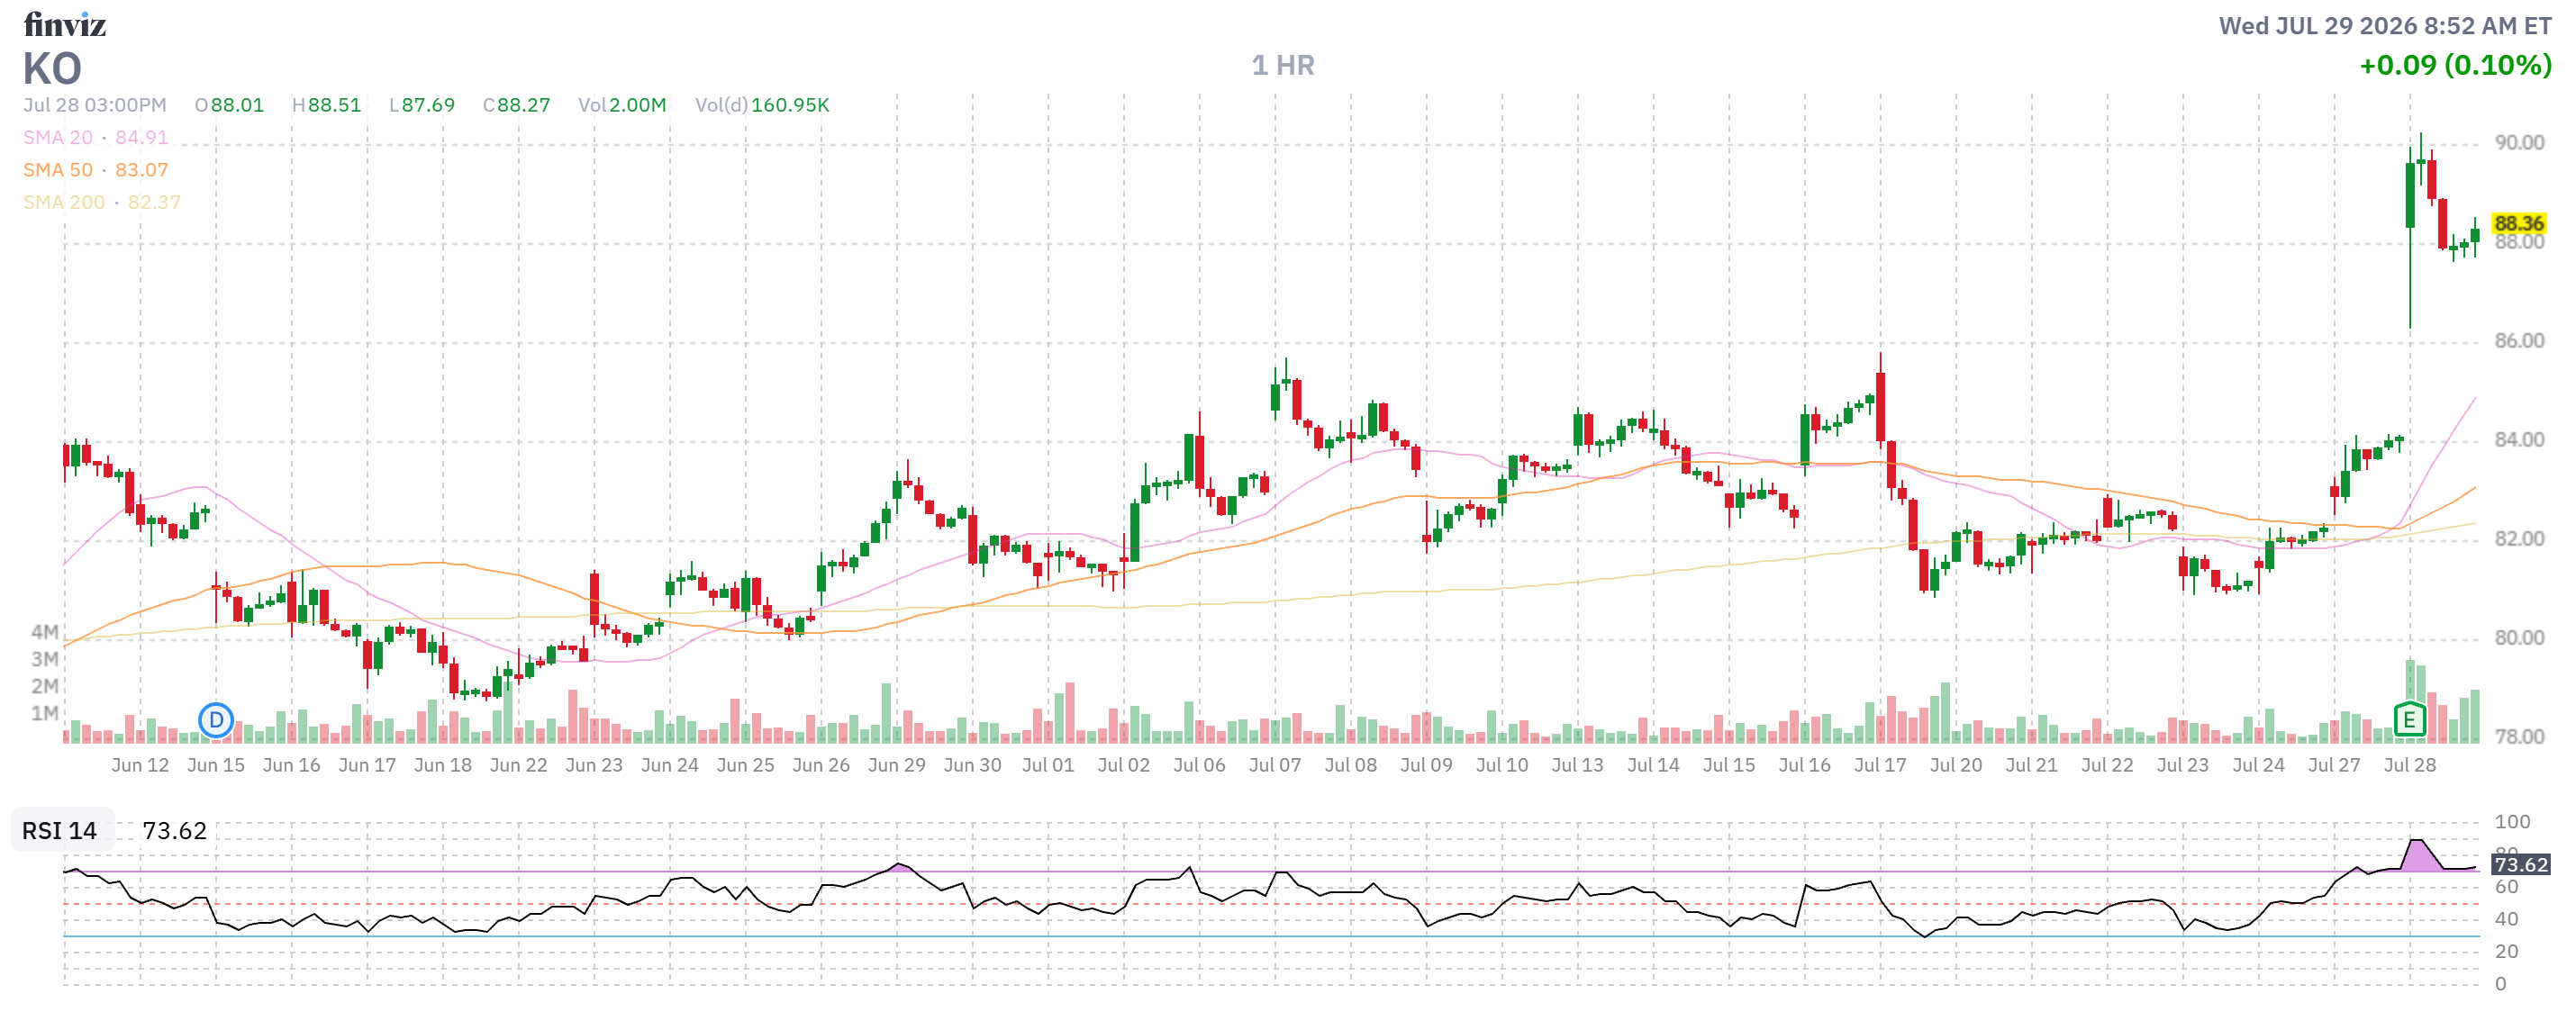This screenshot has height=1012, width=2576.
Task: Select the RSI 14 indicator label
Action: coord(60,831)
